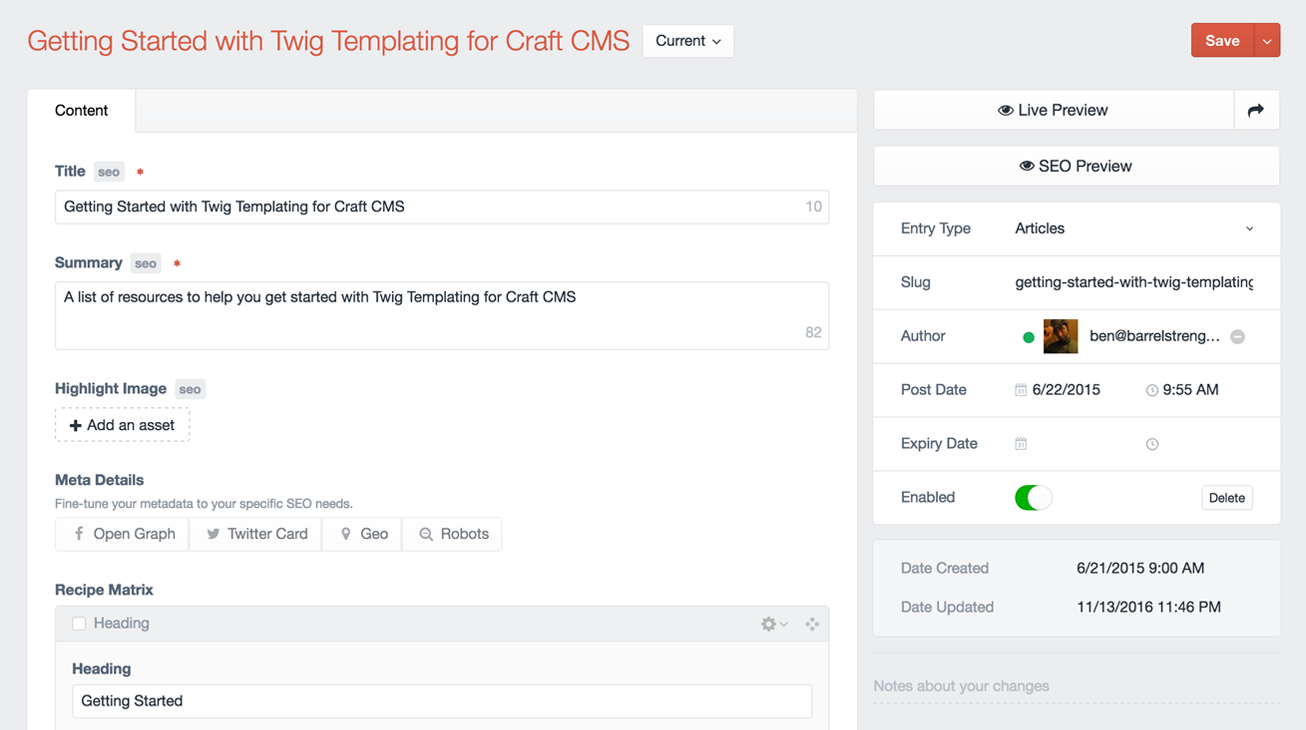Click the Post Date clock icon
The image size is (1306, 730).
(1152, 390)
